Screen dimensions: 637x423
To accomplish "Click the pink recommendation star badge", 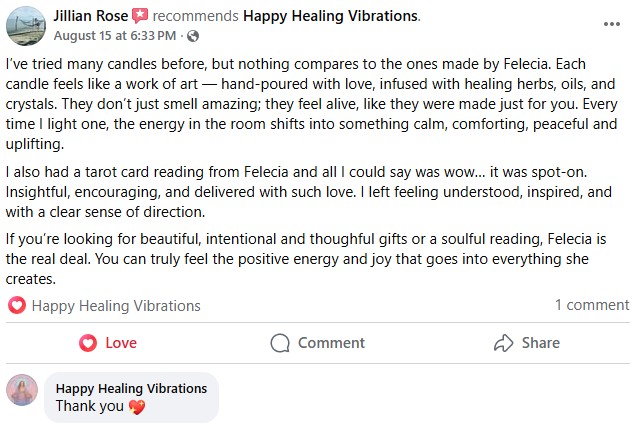I will tap(141, 16).
